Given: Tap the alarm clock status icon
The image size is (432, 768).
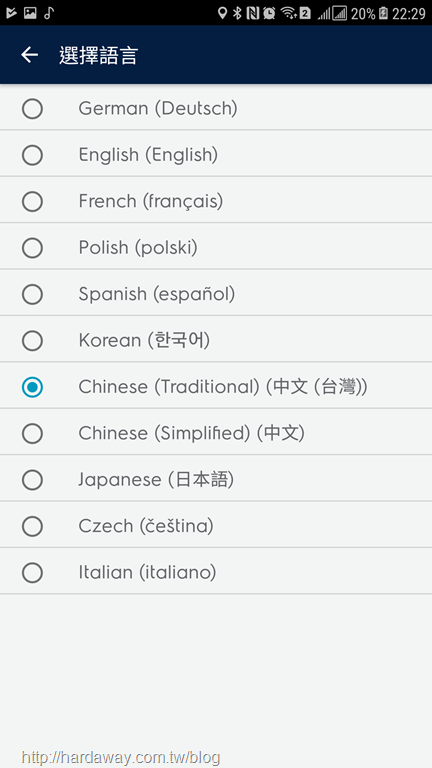Looking at the screenshot, I should pyautogui.click(x=269, y=13).
